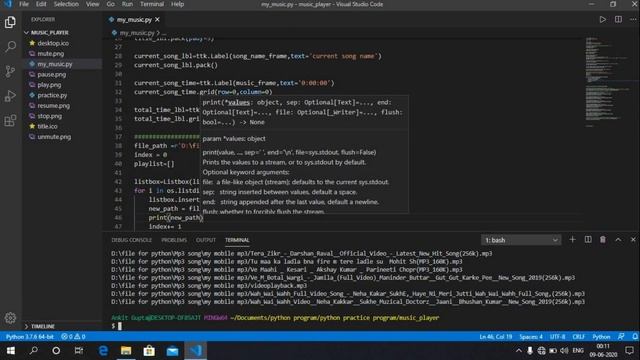640x360 pixels.
Task: Change line ending via CRLF status item
Action: click(578, 337)
